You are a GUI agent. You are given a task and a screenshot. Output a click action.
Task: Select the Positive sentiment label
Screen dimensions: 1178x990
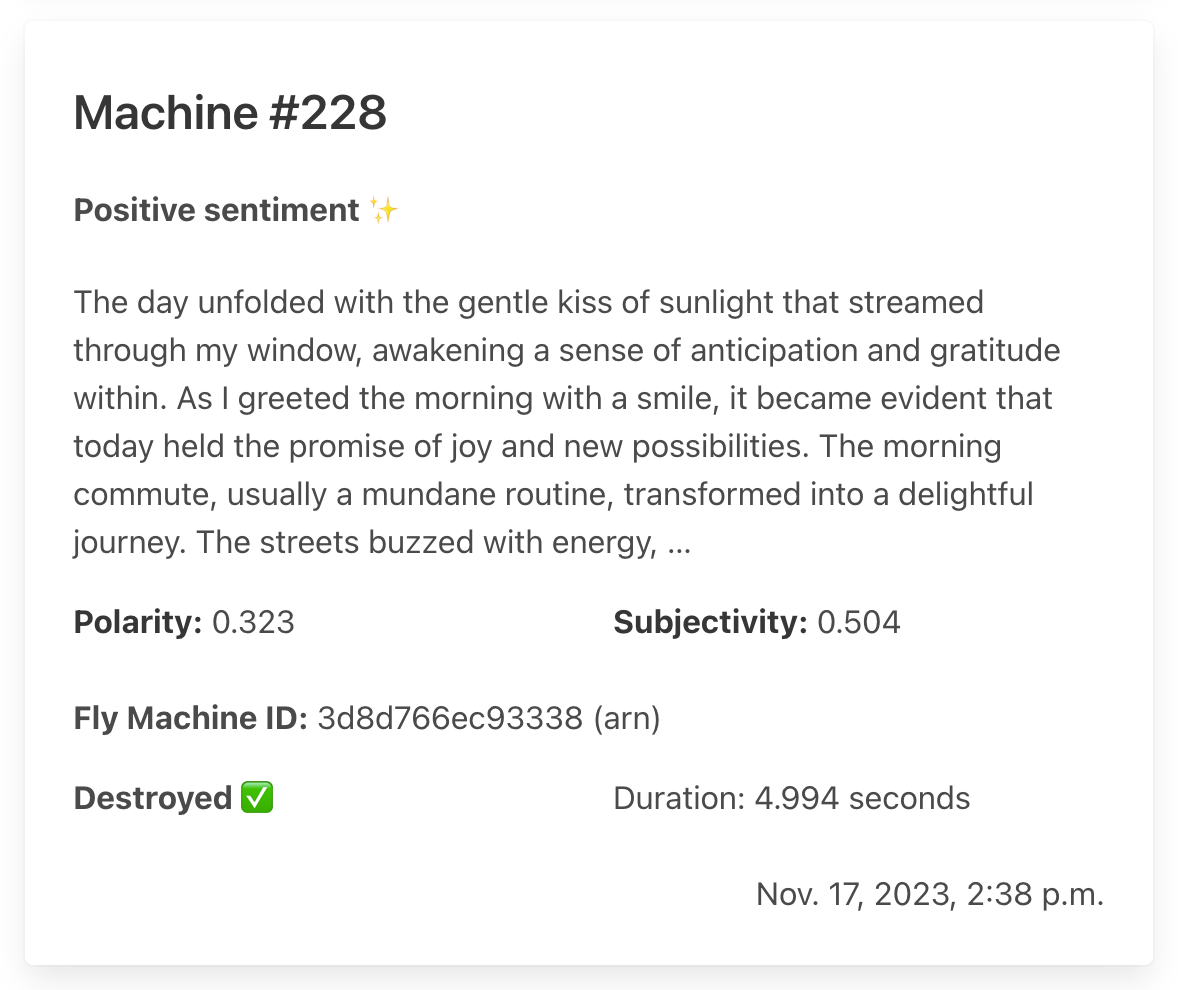[216, 211]
